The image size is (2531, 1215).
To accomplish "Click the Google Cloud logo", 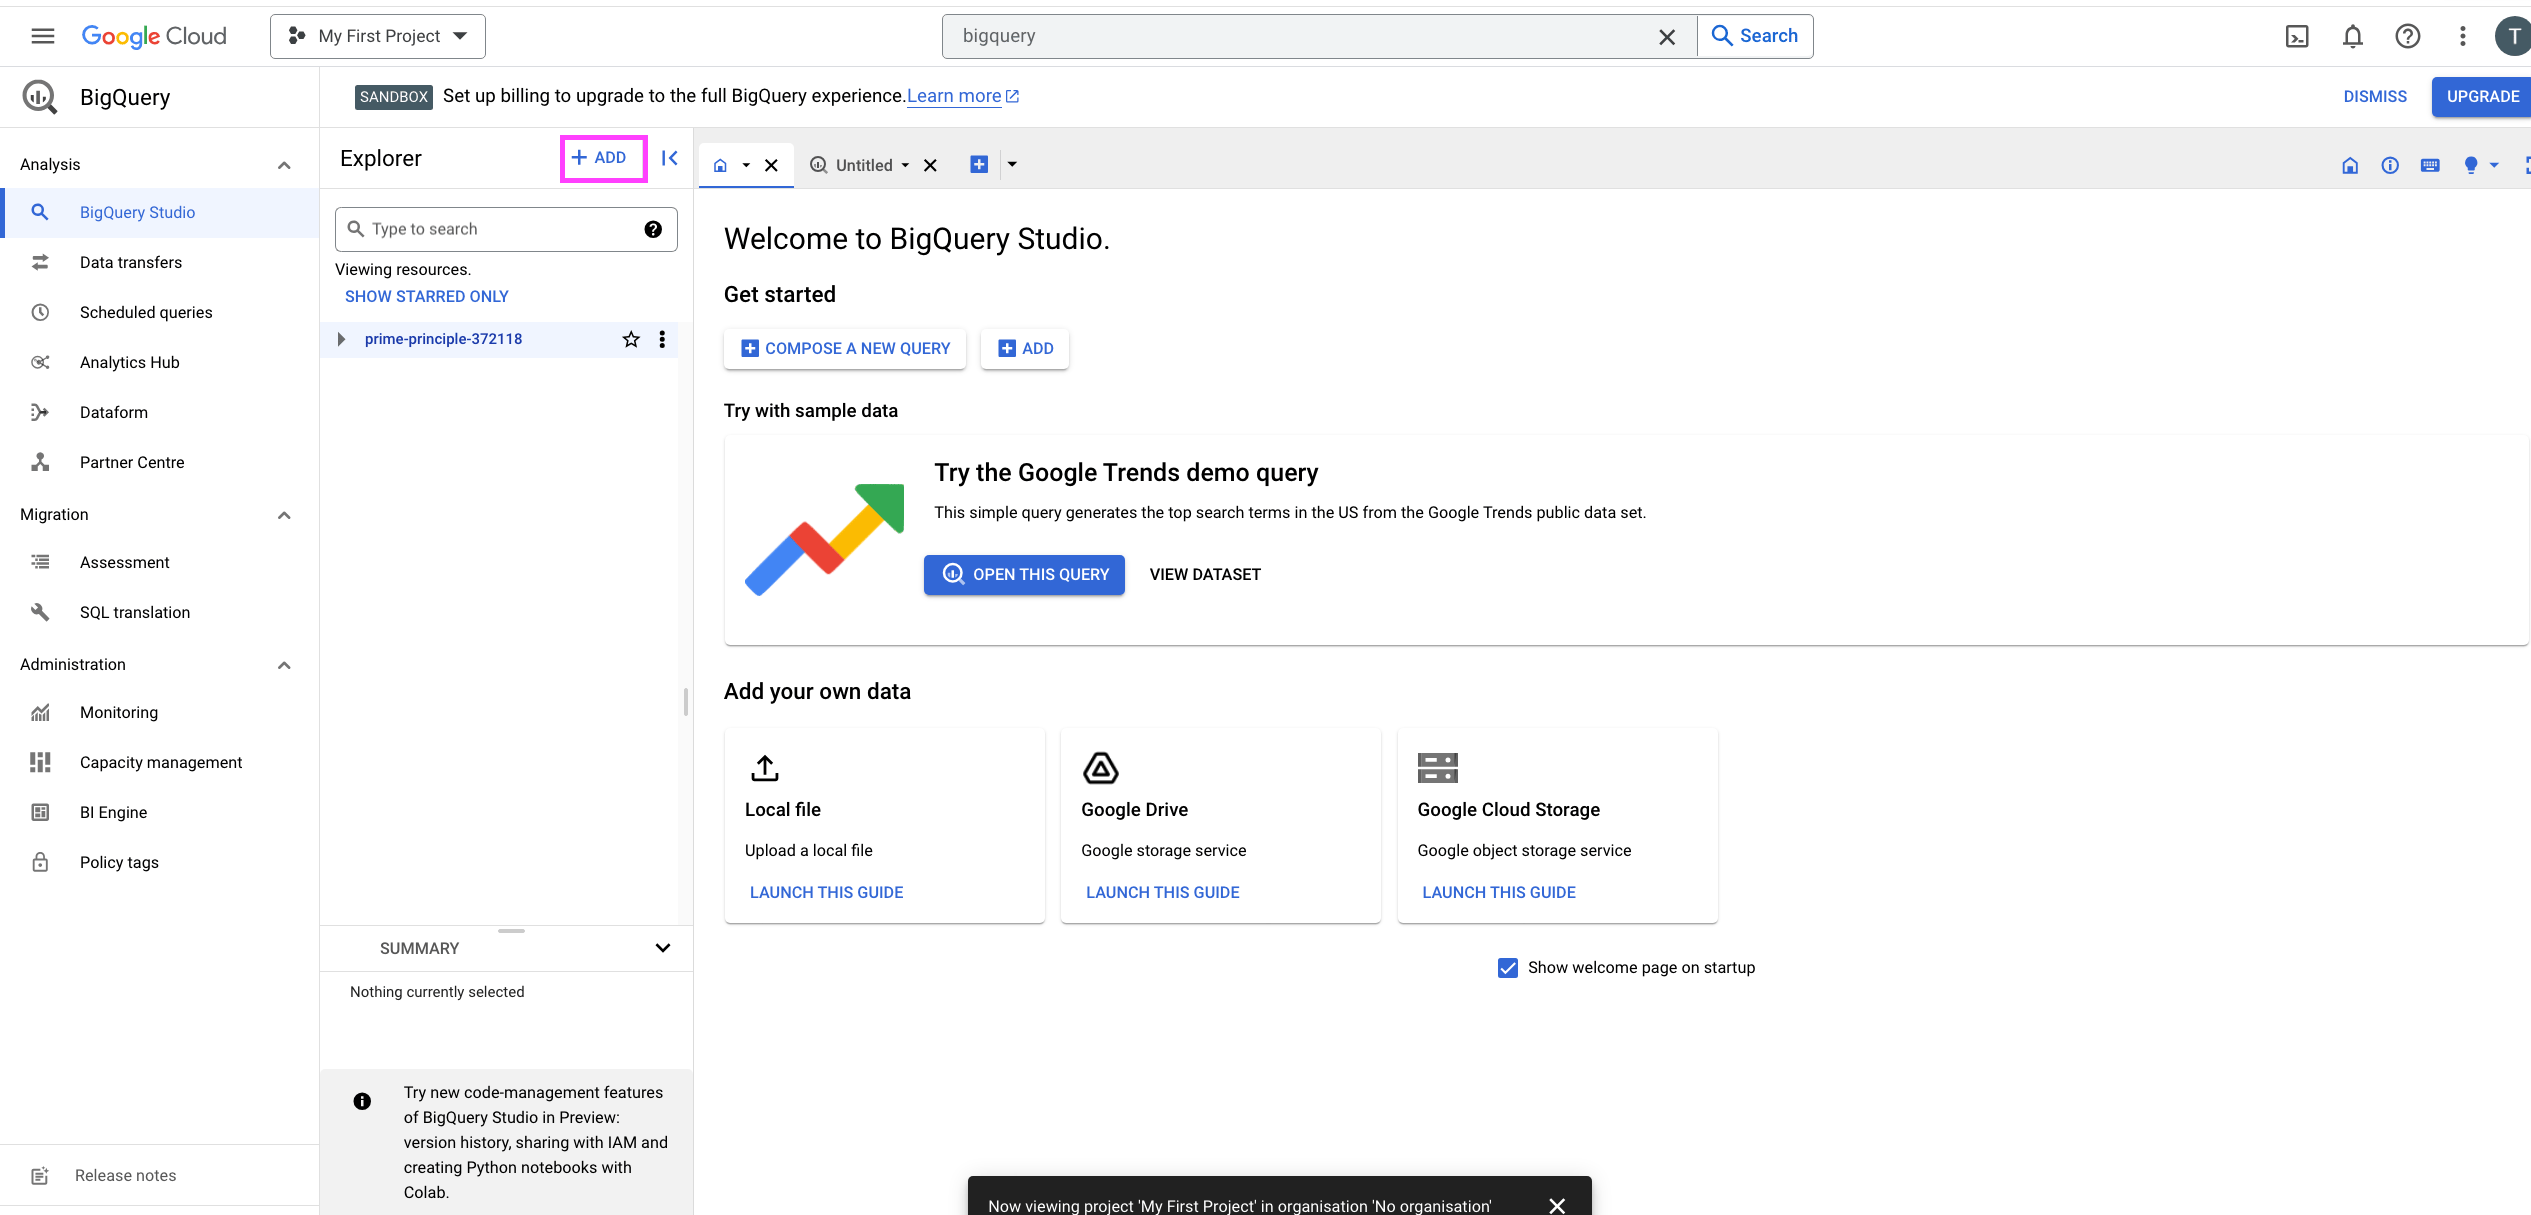I will point(154,36).
